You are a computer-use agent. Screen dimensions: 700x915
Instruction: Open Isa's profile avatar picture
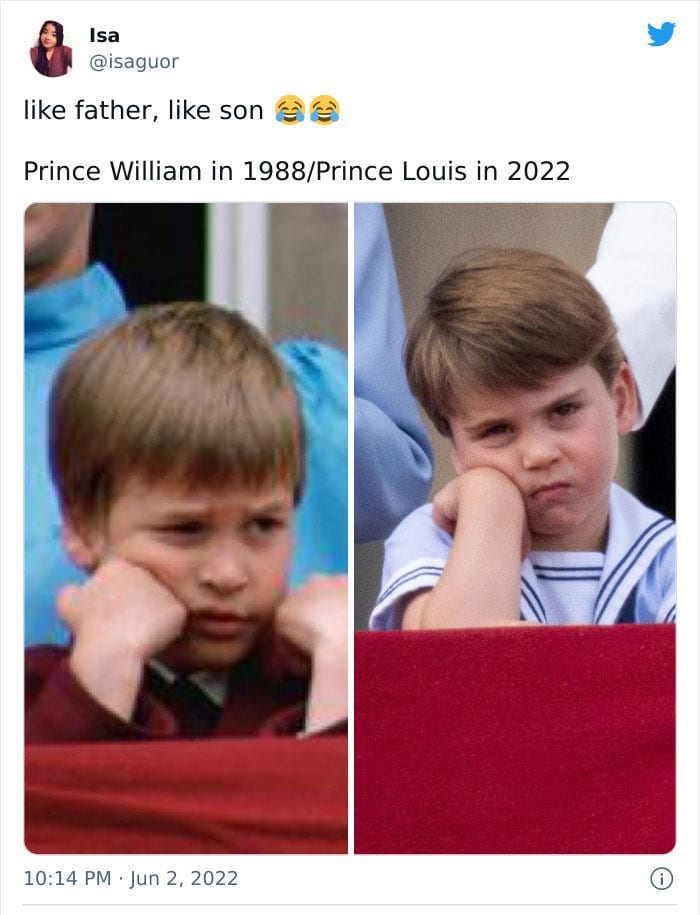tap(51, 48)
